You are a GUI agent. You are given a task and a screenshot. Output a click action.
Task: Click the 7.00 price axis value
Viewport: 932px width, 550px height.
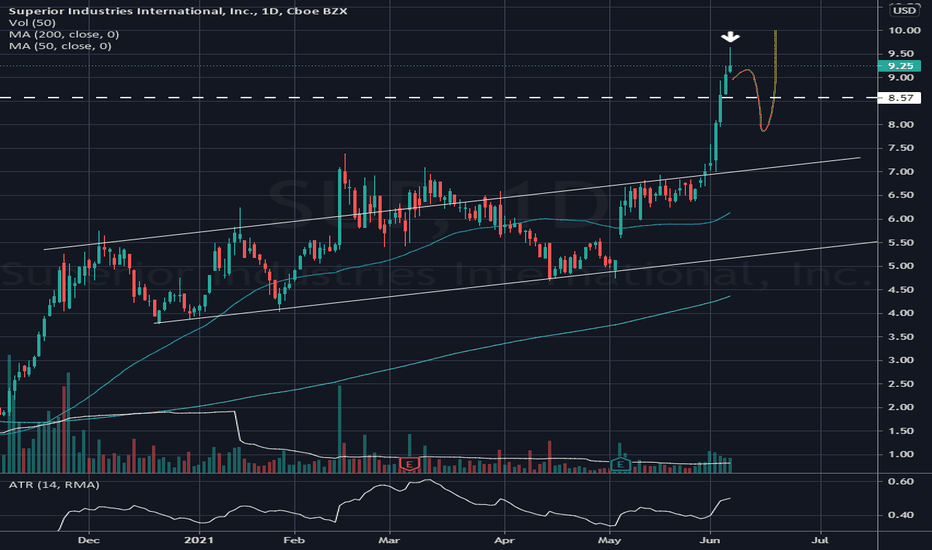tap(901, 172)
